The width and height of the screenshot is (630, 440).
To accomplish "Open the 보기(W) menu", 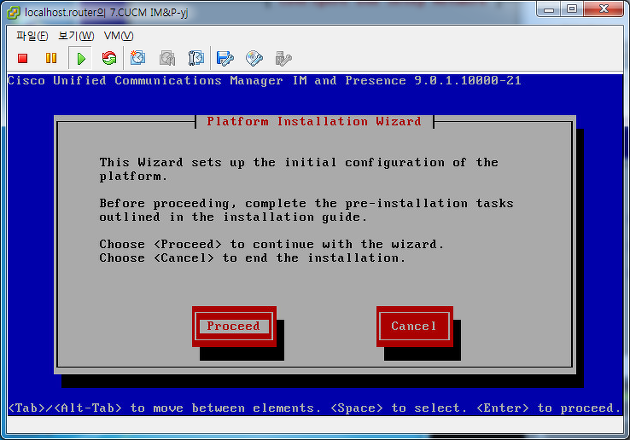I will pos(76,36).
